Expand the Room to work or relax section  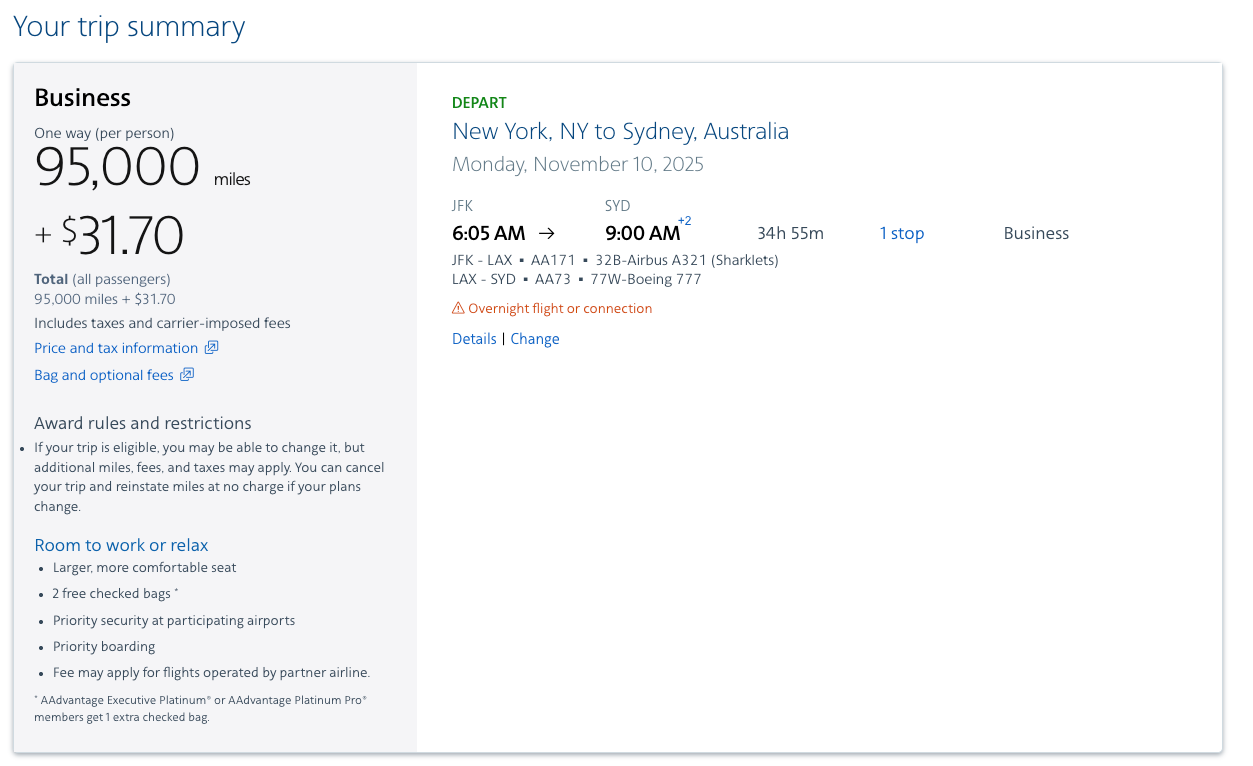coord(120,545)
